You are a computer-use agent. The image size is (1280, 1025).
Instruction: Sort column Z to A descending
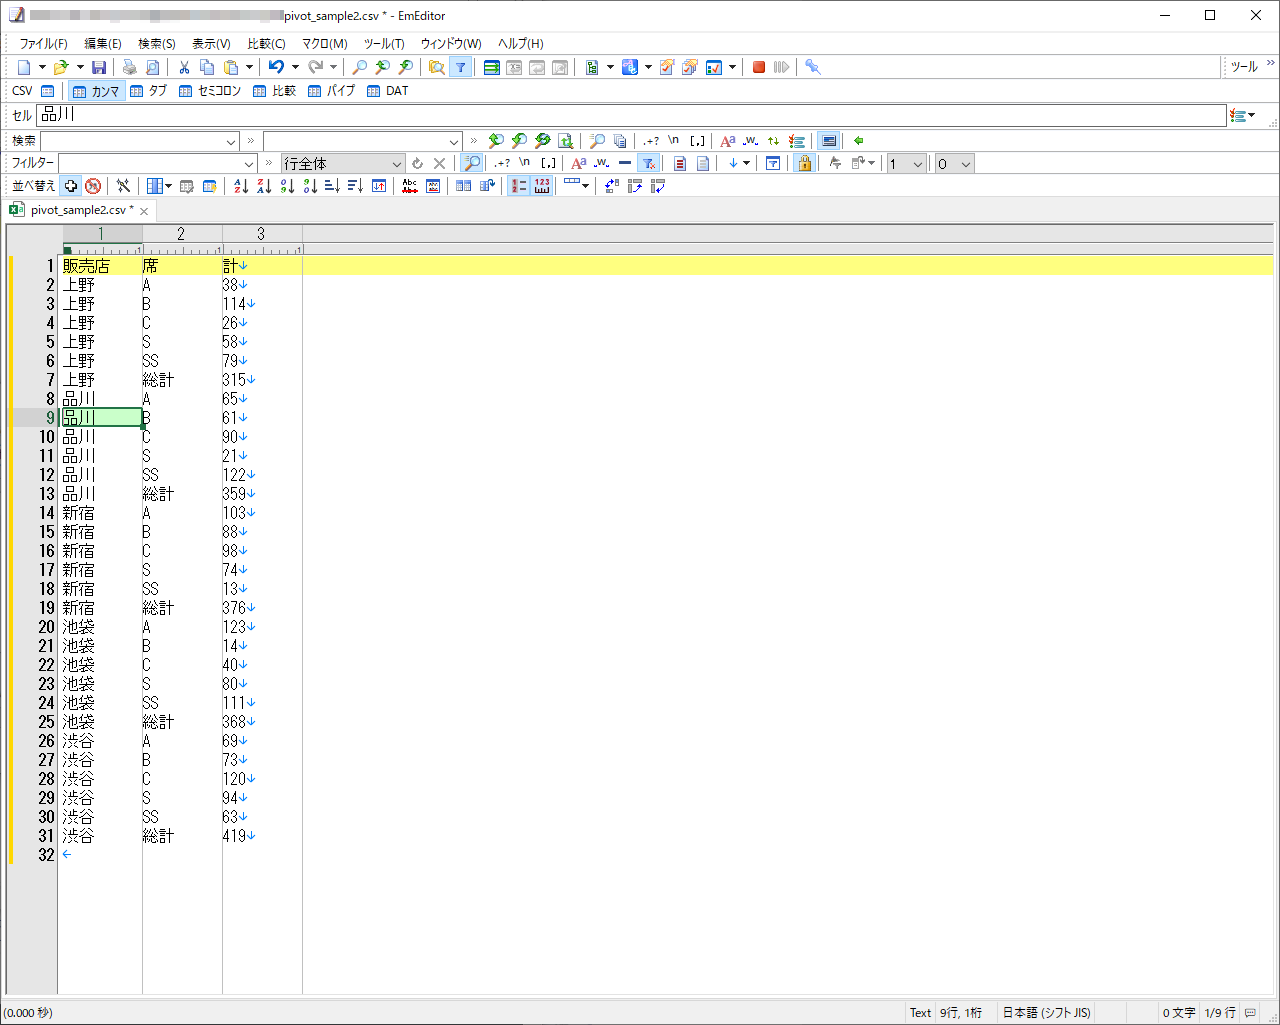(x=264, y=186)
